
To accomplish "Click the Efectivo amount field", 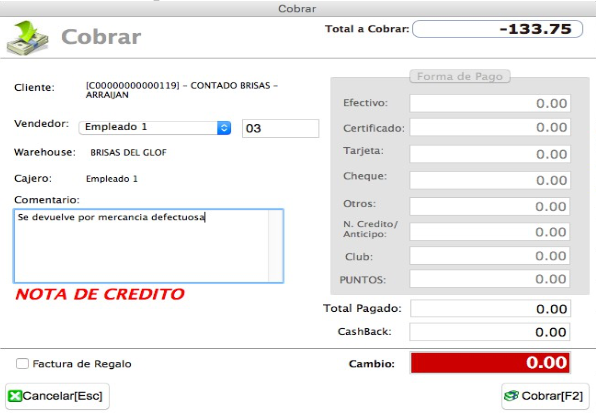I will click(x=490, y=103).
